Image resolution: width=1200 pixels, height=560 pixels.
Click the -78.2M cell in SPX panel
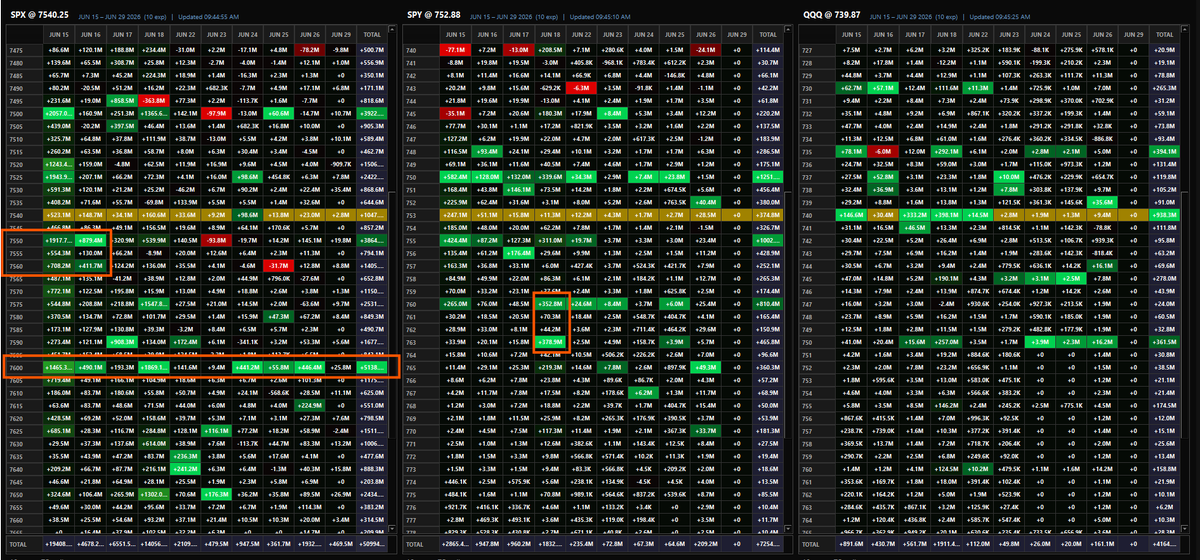[309, 49]
